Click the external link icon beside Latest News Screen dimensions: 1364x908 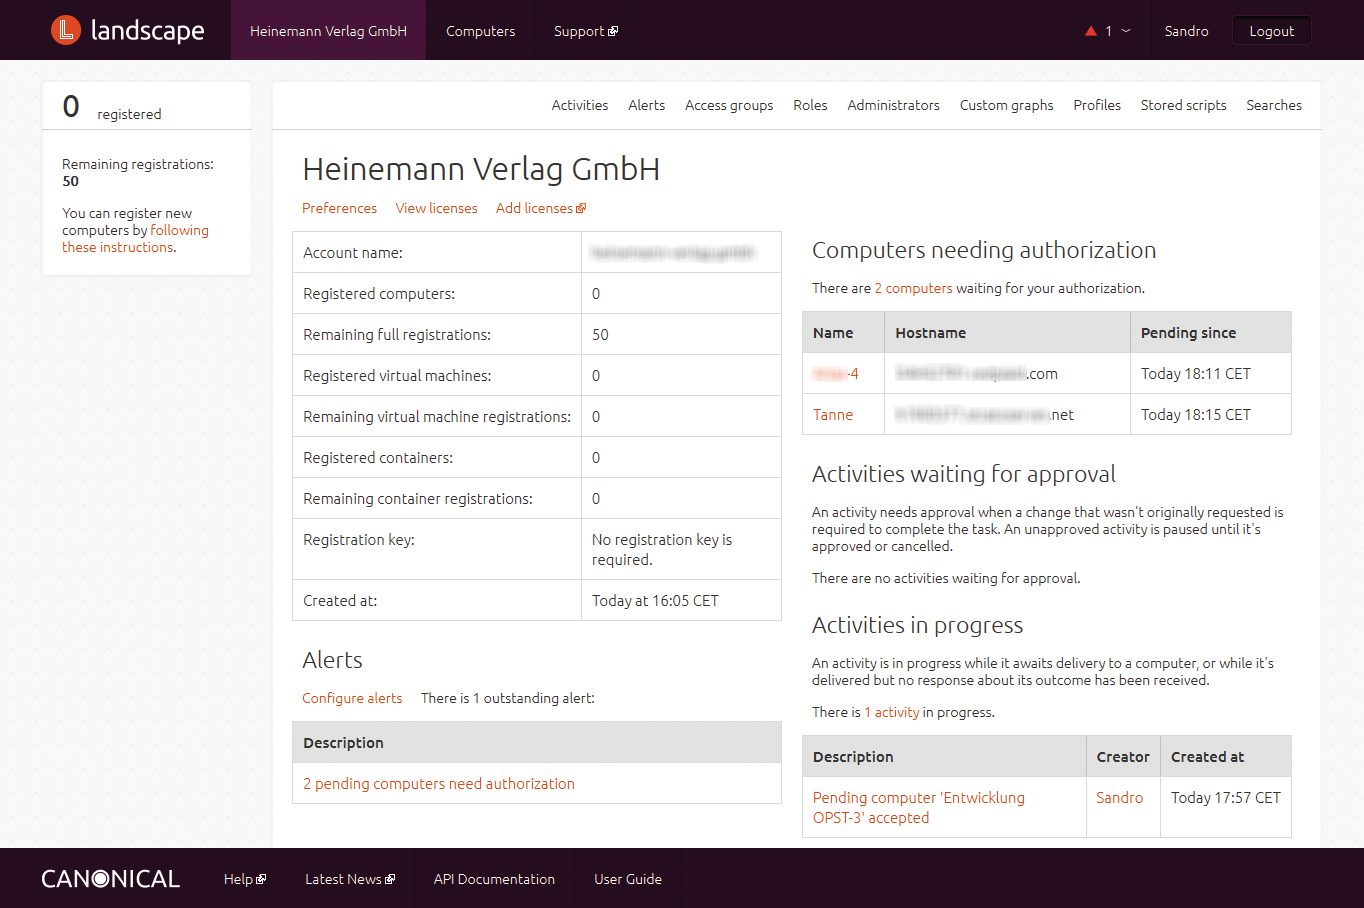tap(389, 879)
